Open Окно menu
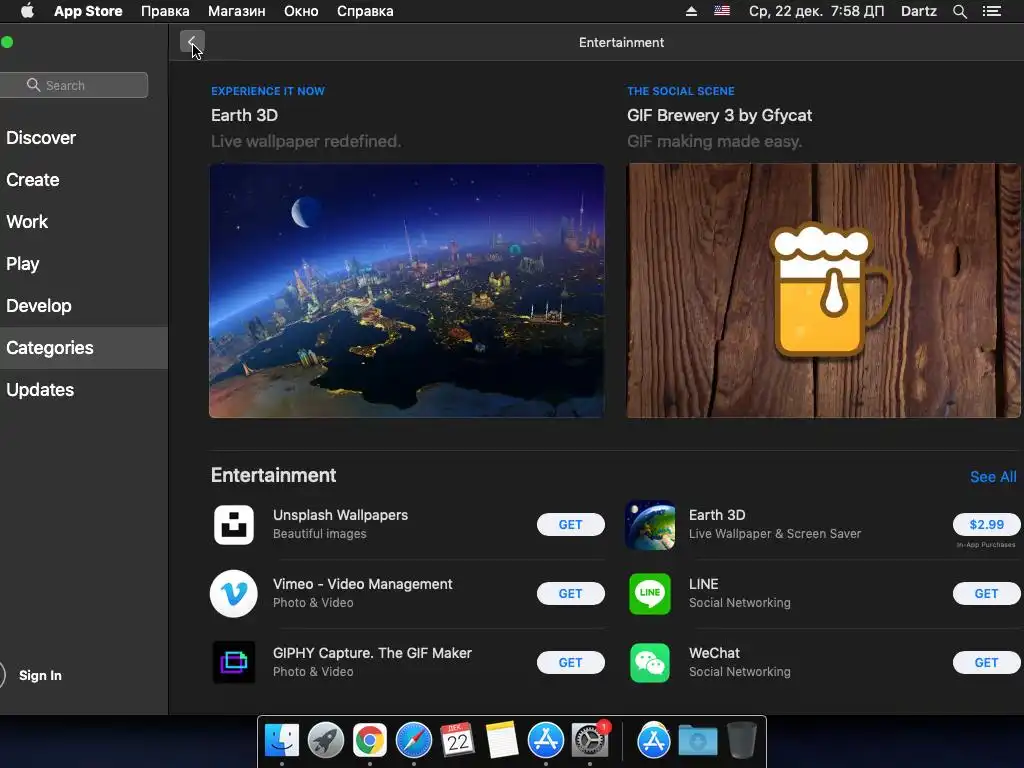The height and width of the screenshot is (768, 1024). (x=301, y=11)
